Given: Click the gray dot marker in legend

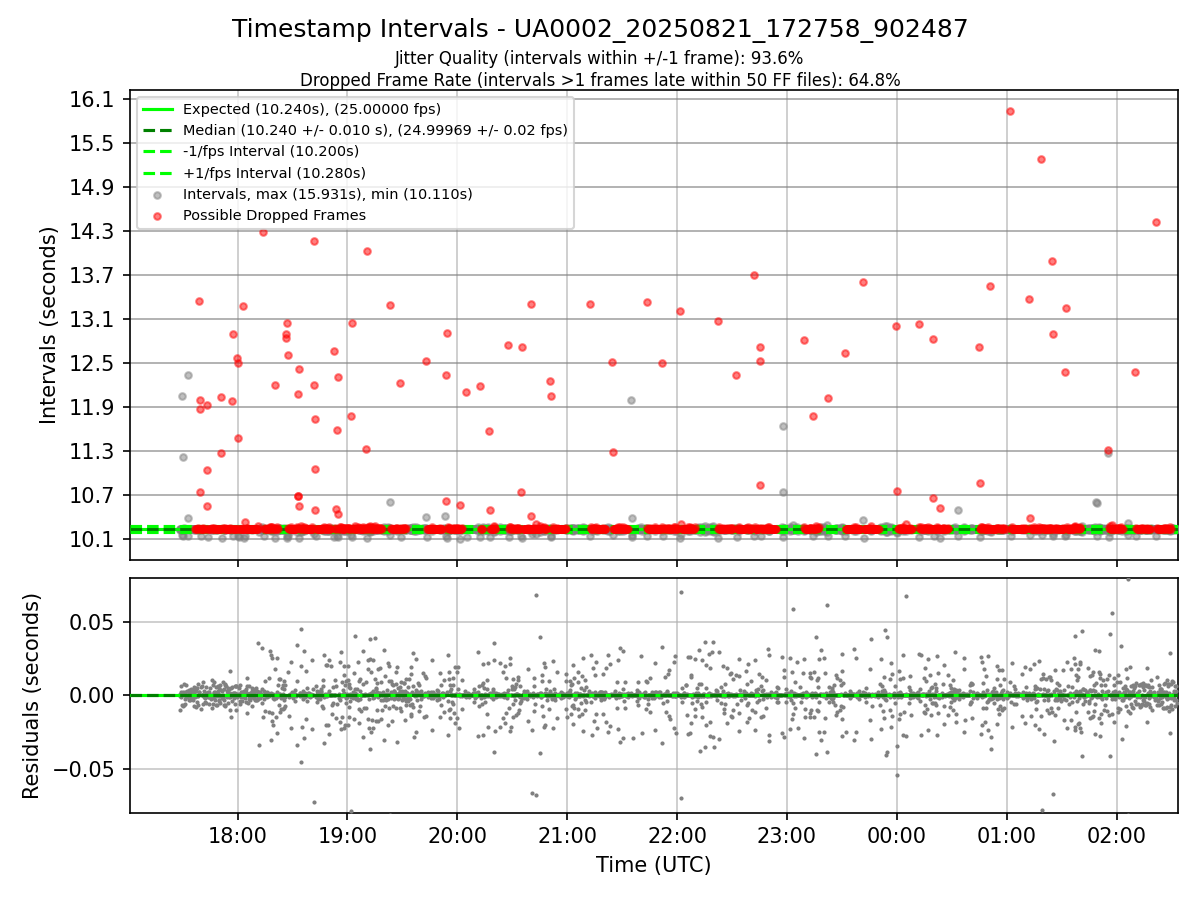Looking at the screenshot, I should pyautogui.click(x=158, y=194).
